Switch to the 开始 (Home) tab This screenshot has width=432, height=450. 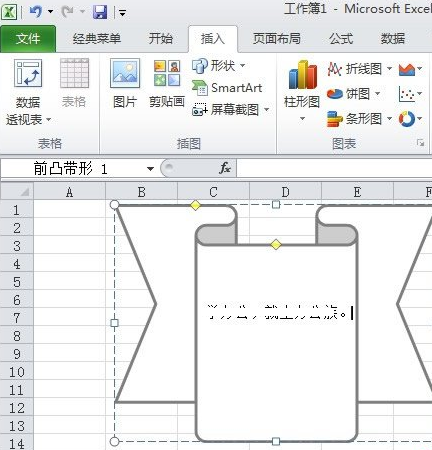coord(161,39)
